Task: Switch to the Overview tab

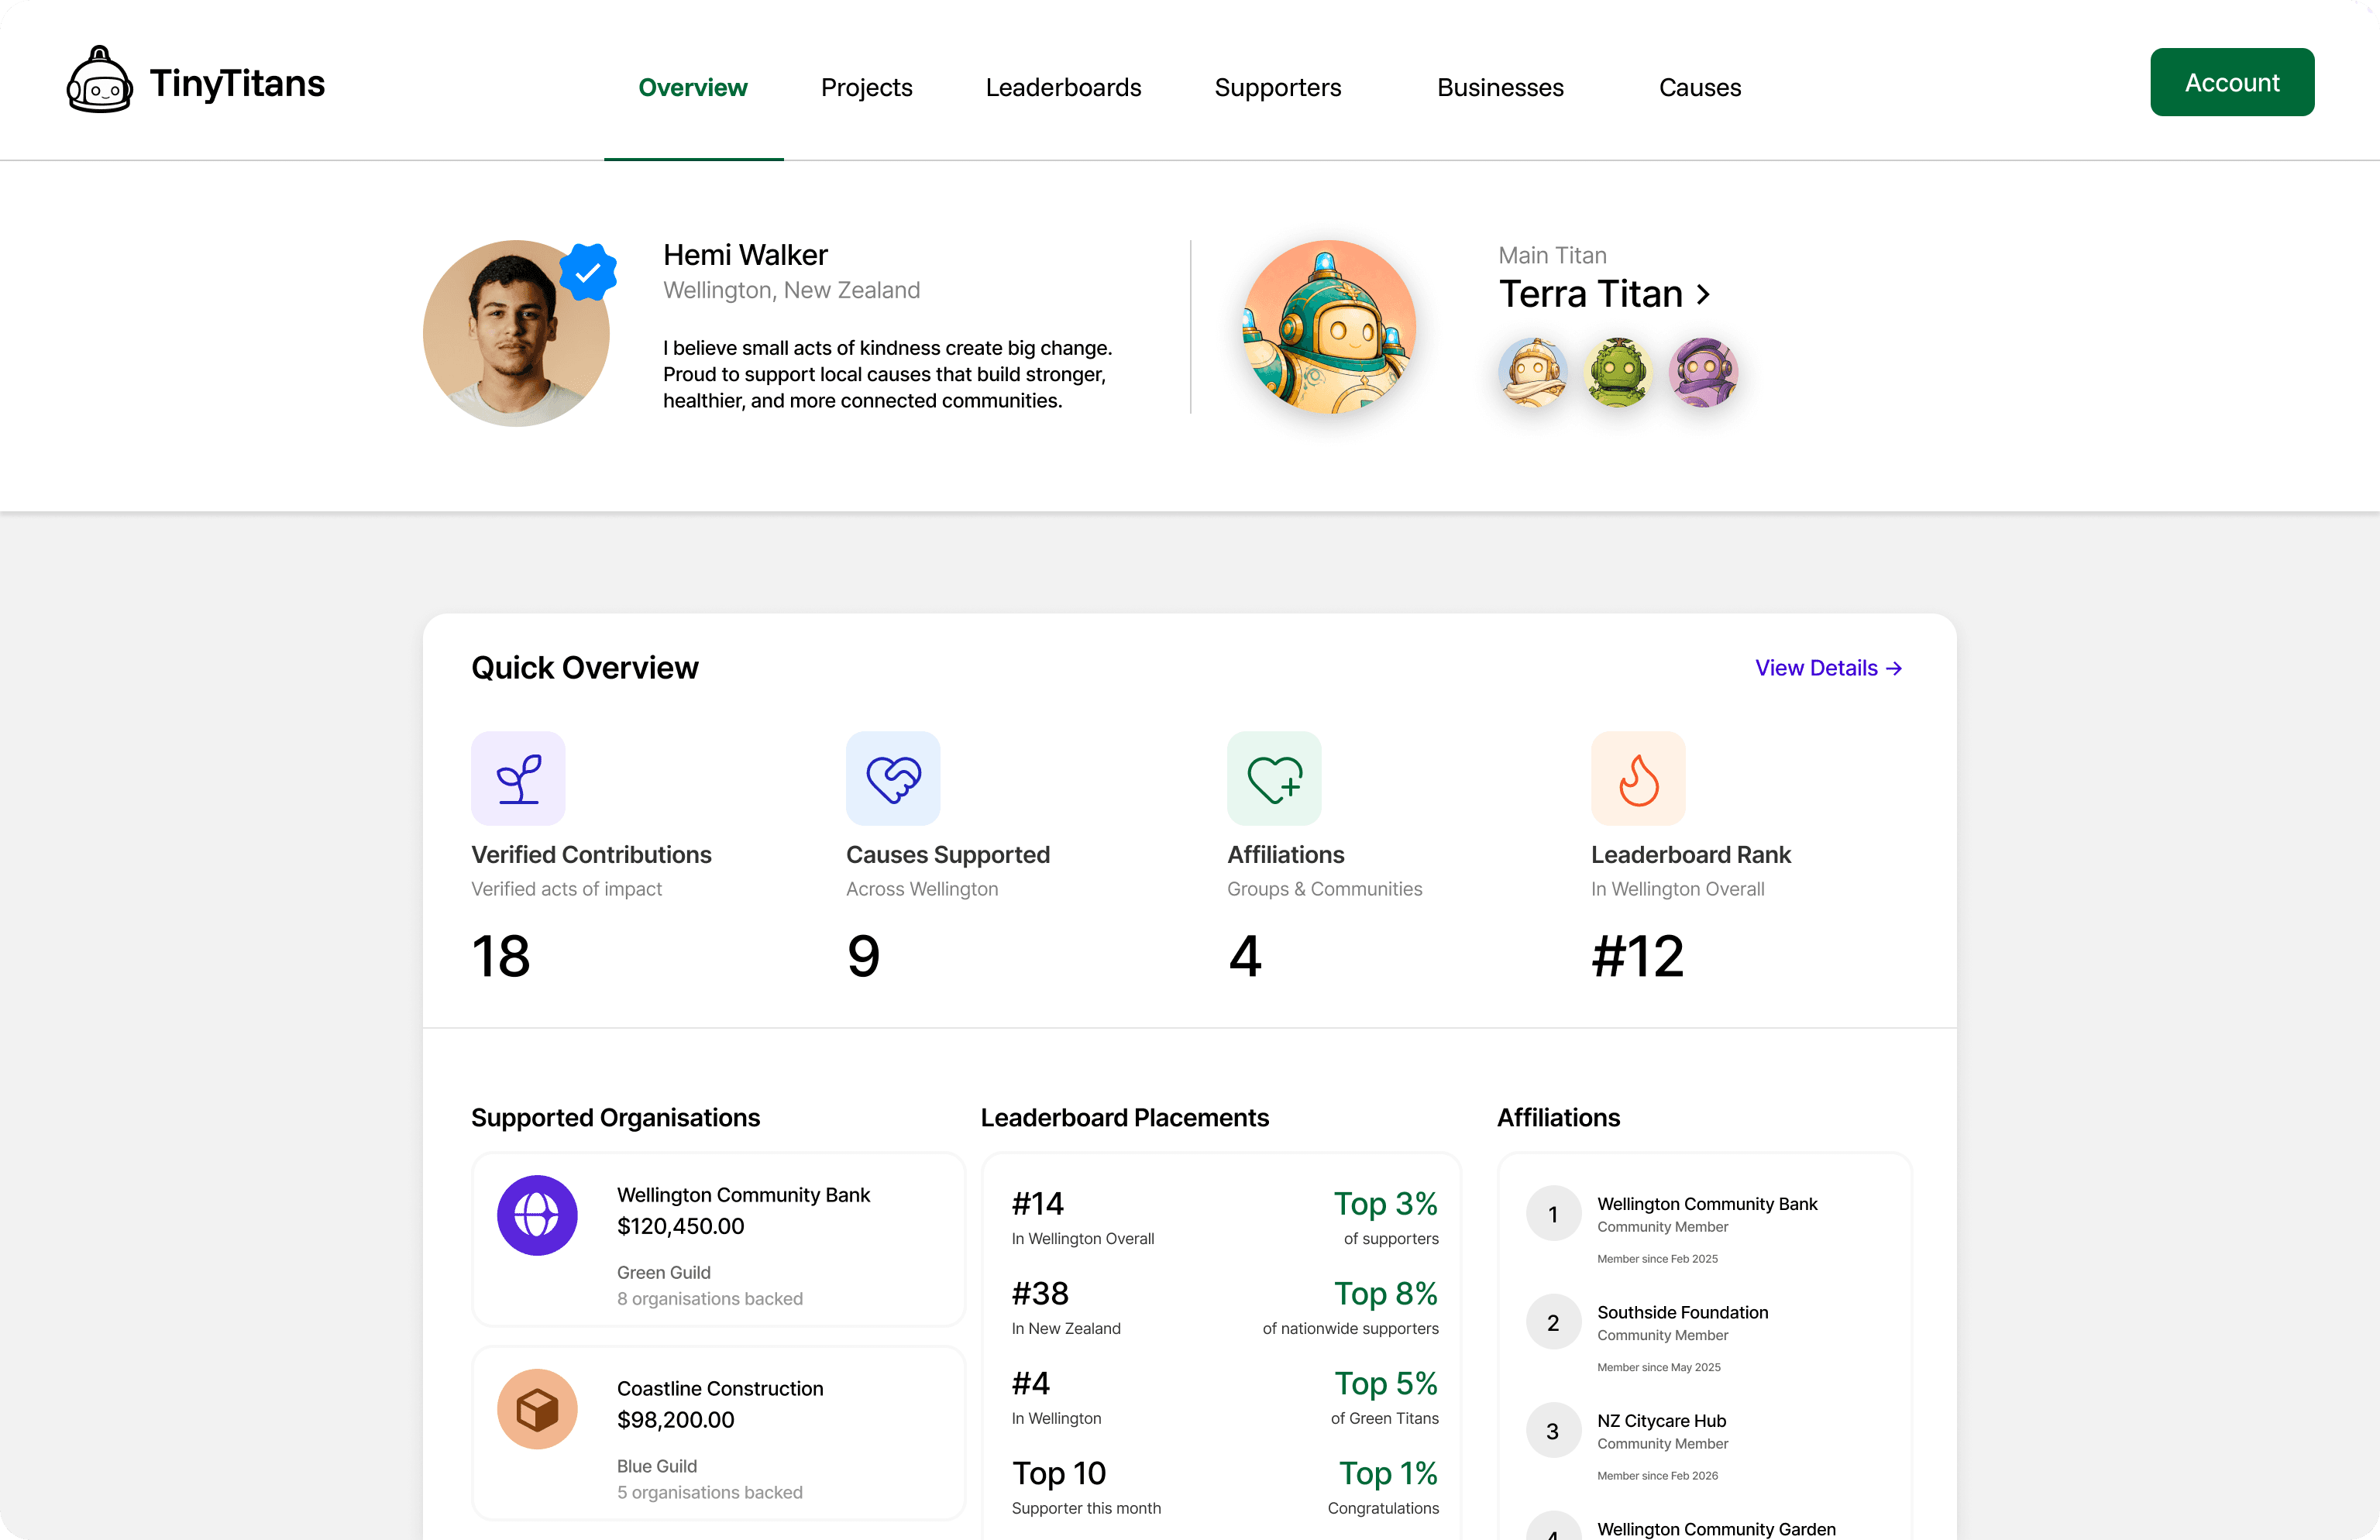Action: click(x=693, y=87)
